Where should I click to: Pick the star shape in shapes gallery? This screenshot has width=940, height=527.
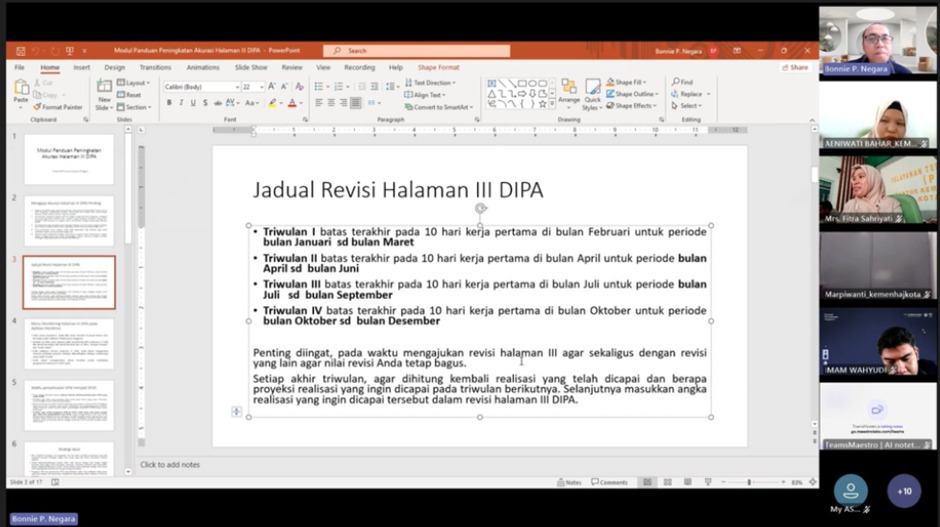click(543, 104)
